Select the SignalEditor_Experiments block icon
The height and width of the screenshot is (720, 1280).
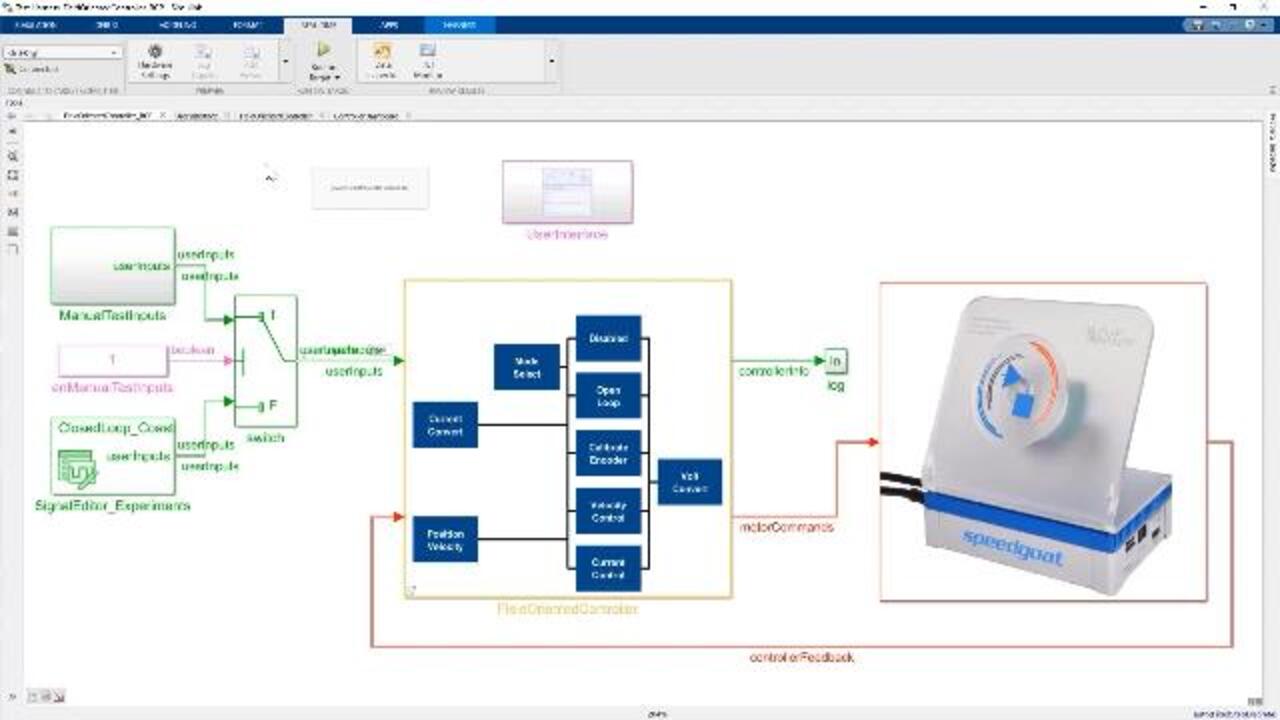[x=77, y=470]
